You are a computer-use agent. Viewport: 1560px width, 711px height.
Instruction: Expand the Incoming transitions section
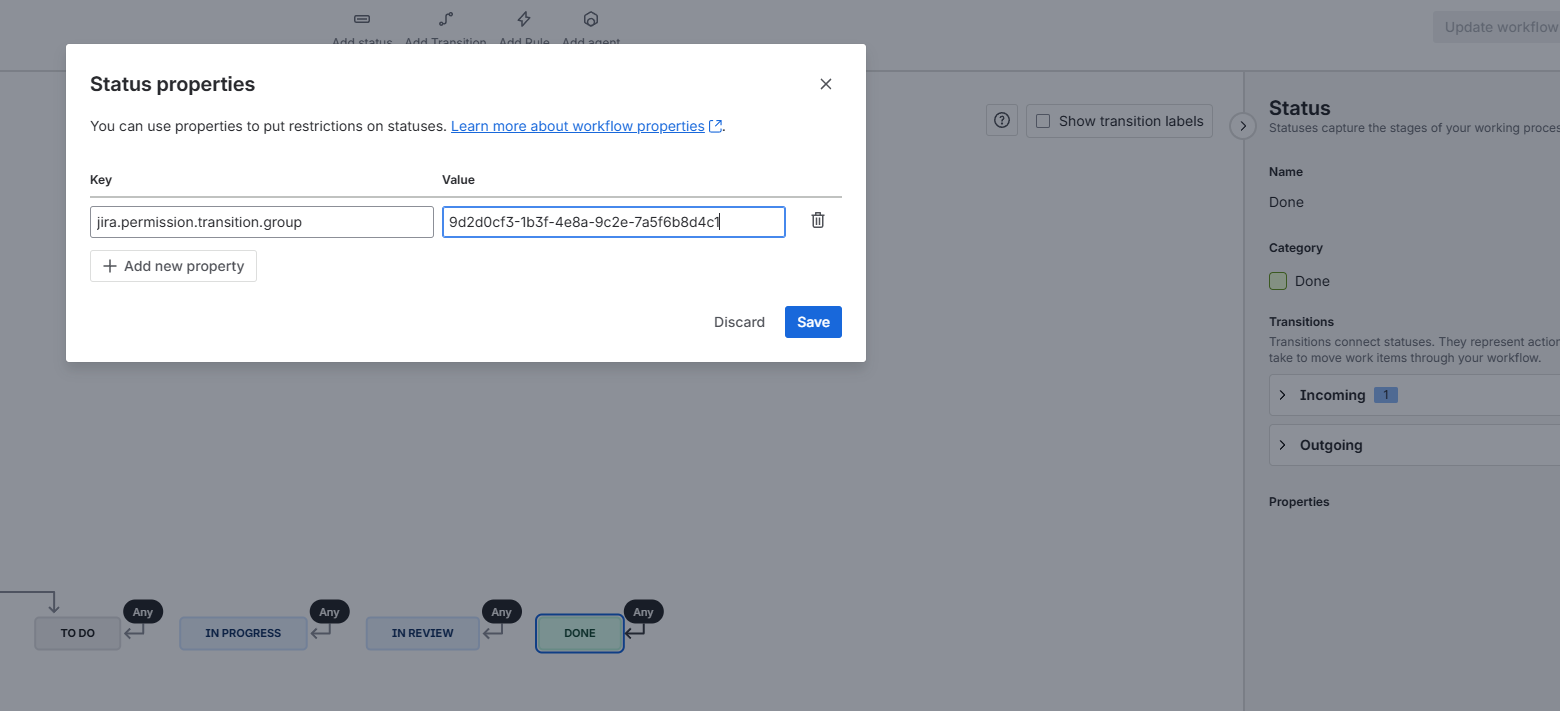click(1414, 395)
